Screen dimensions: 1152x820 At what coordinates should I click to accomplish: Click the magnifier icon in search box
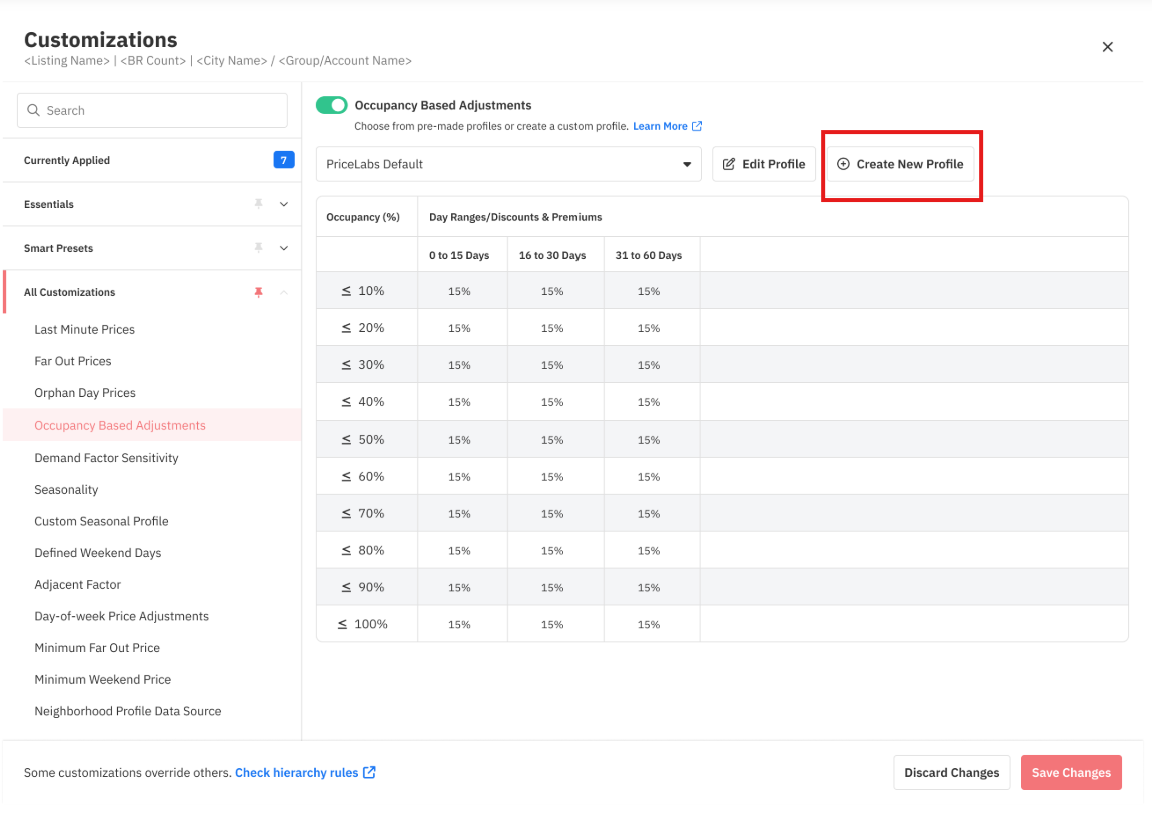point(34,111)
